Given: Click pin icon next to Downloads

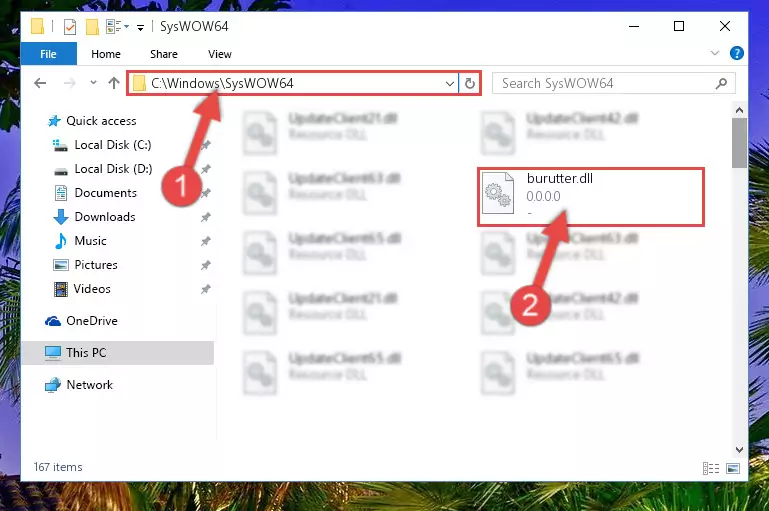Looking at the screenshot, I should (x=205, y=217).
